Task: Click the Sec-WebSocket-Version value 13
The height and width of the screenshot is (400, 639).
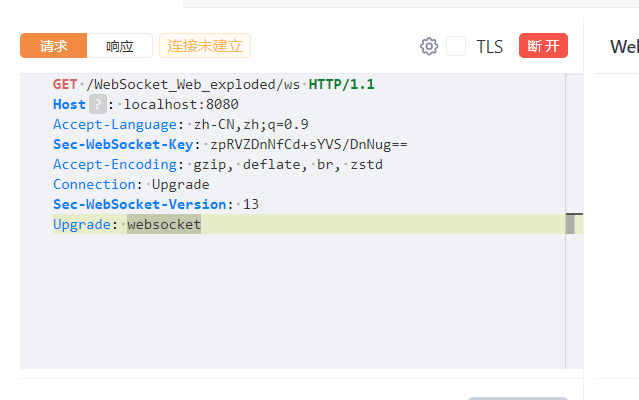Action: (251, 204)
